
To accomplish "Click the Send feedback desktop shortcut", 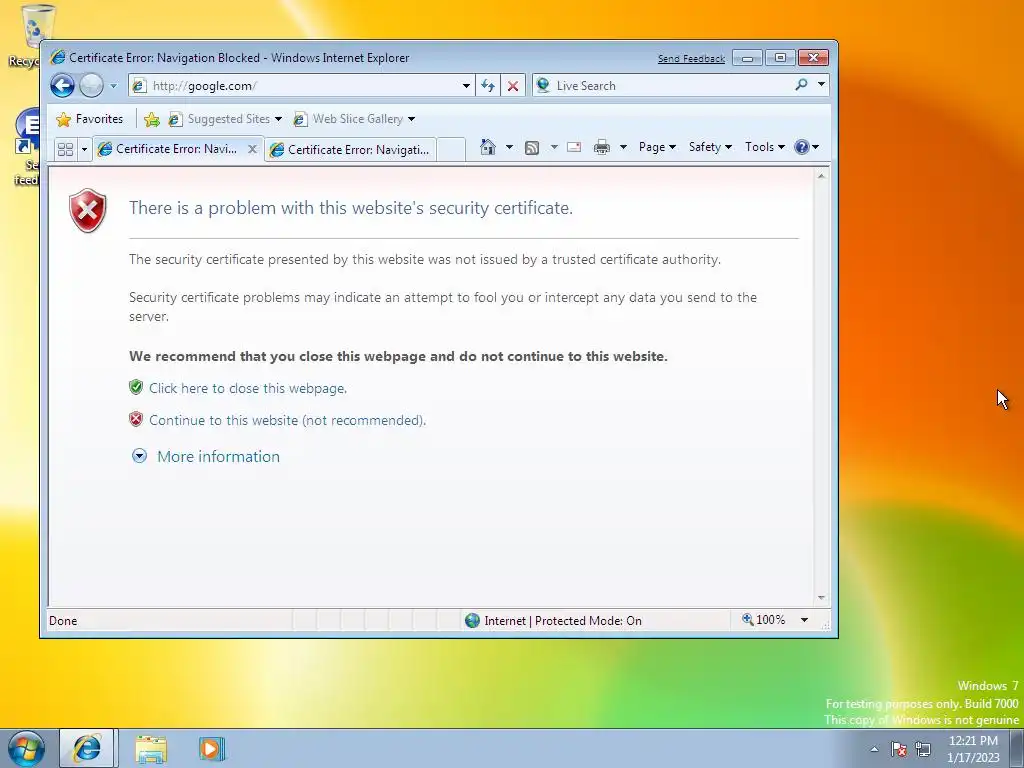I will (x=27, y=148).
